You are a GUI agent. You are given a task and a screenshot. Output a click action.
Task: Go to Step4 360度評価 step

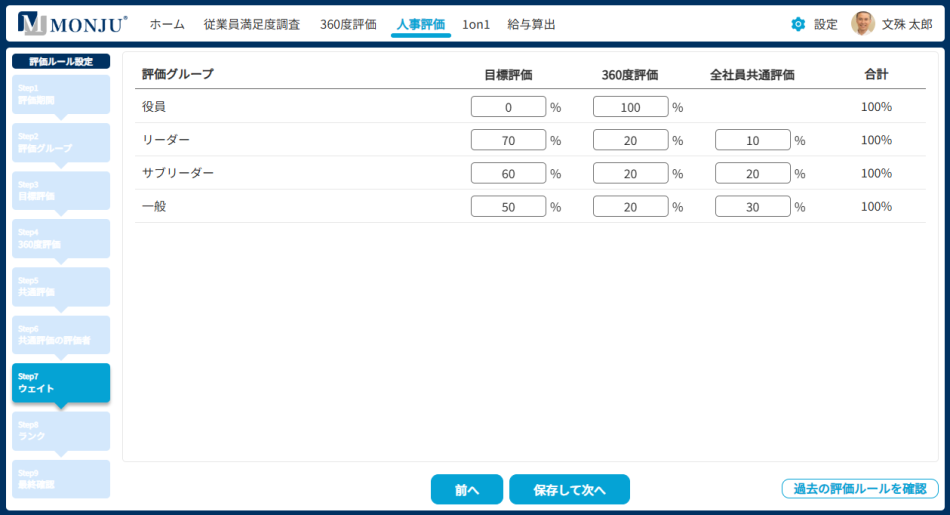(61, 238)
